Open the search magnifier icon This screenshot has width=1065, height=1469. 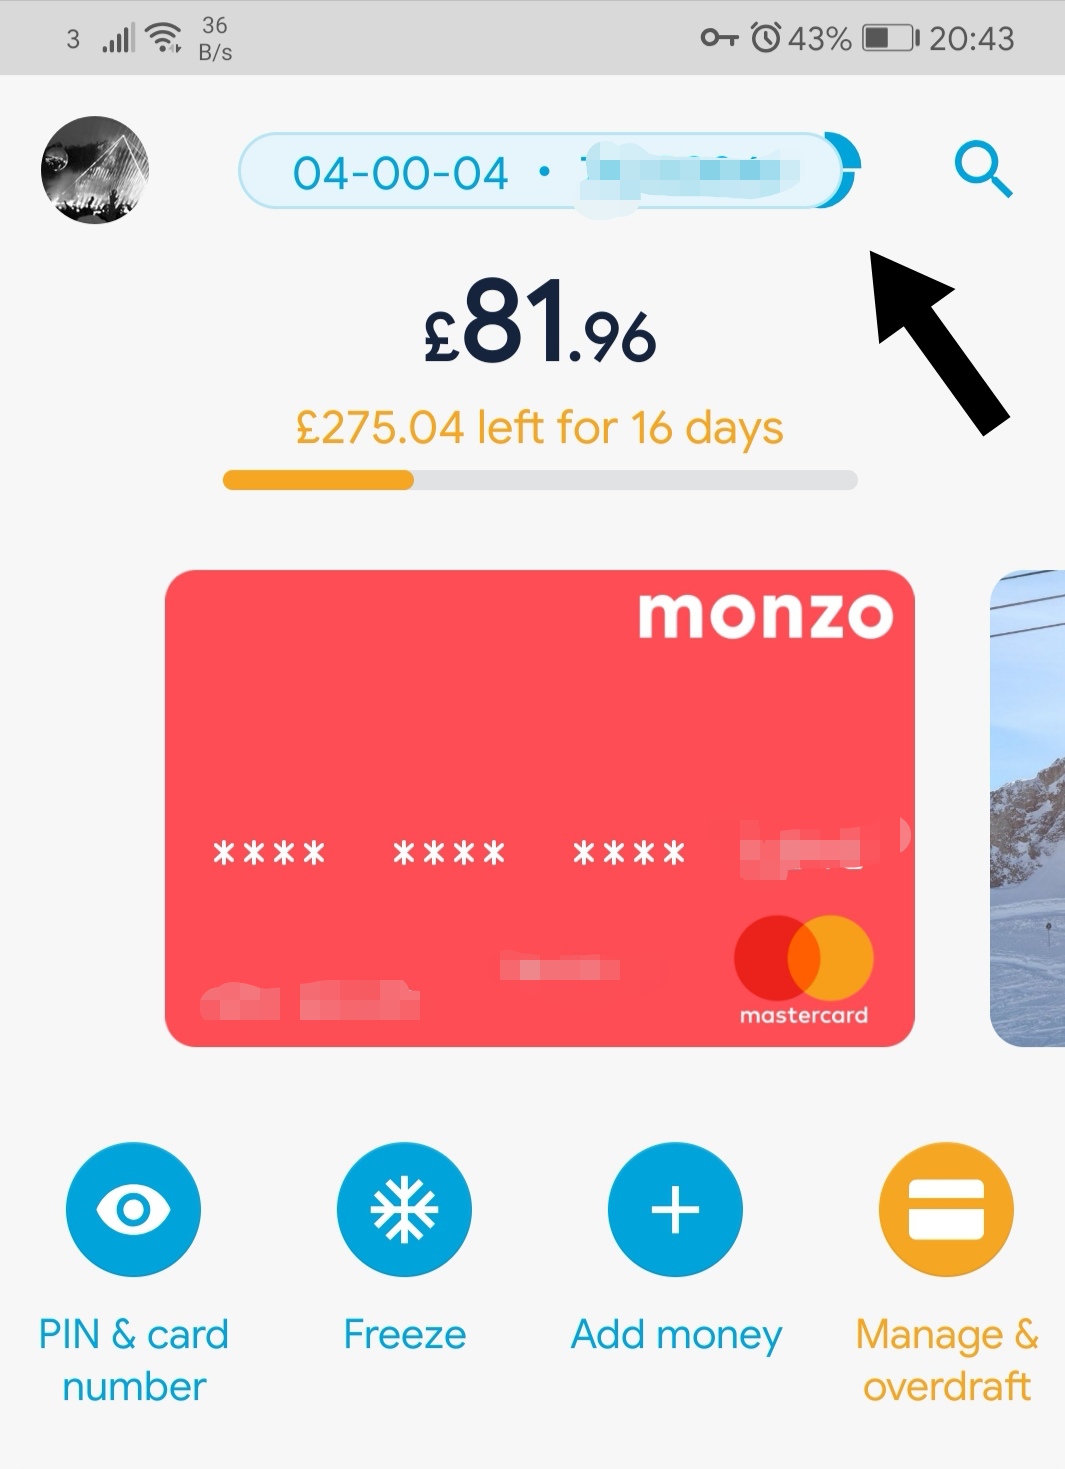pyautogui.click(x=984, y=170)
